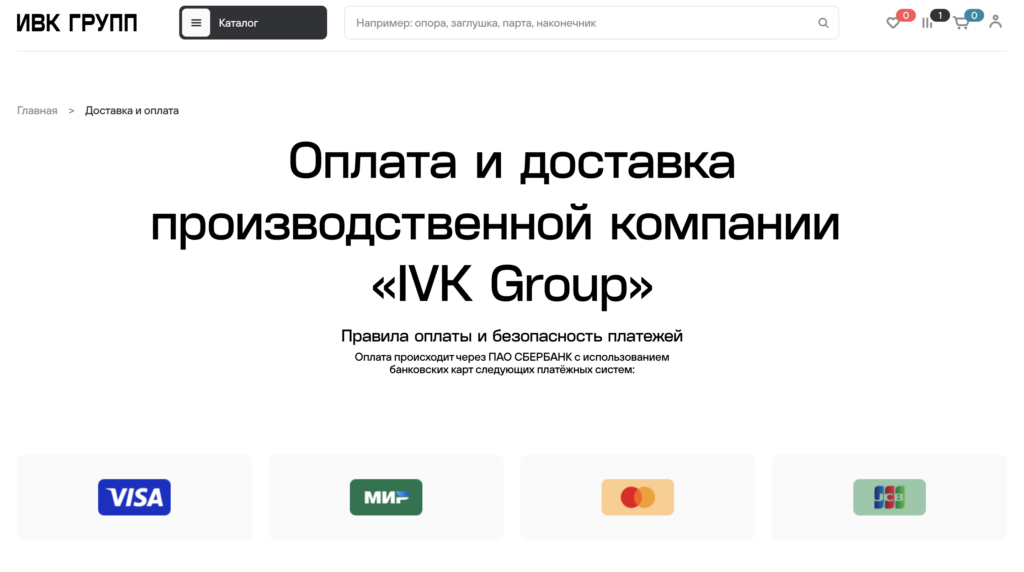Open the comparison list bars icon

tap(927, 23)
